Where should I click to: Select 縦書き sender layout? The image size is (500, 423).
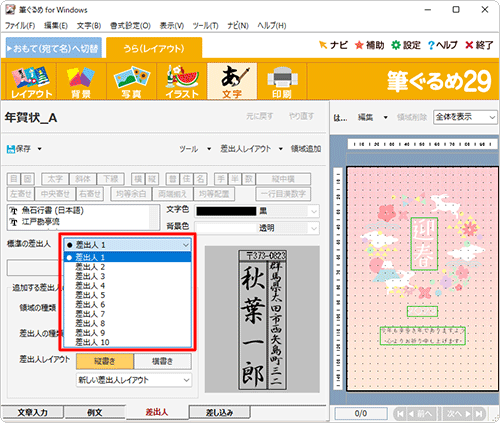tap(105, 361)
